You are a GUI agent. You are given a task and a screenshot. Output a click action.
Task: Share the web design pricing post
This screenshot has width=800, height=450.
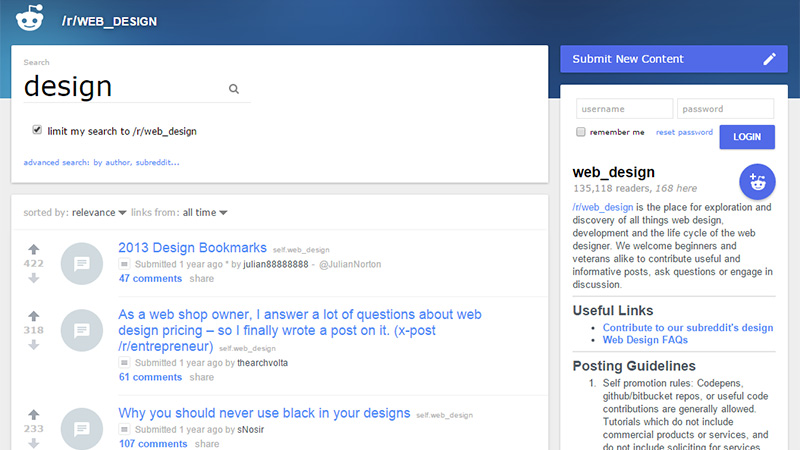202,377
